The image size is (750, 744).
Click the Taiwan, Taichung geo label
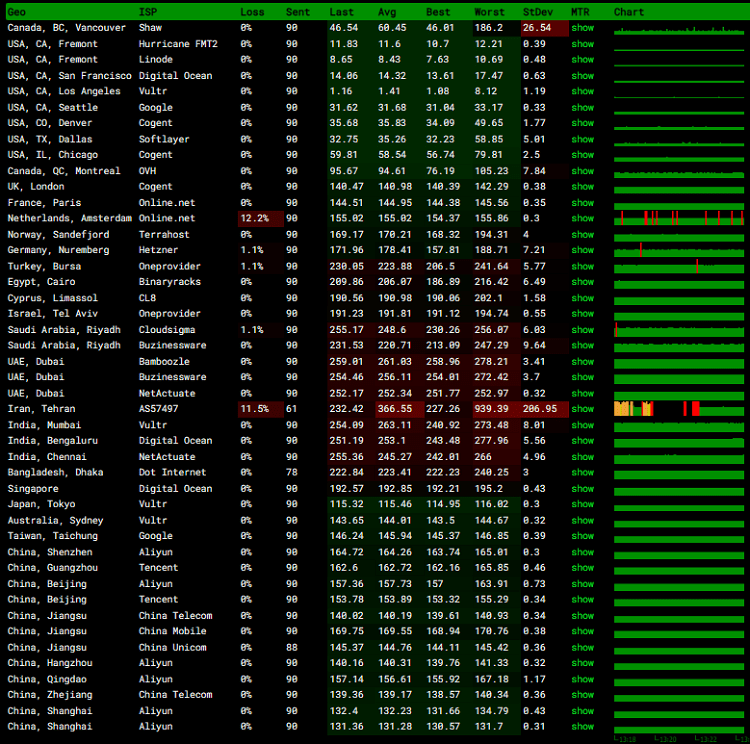53,536
